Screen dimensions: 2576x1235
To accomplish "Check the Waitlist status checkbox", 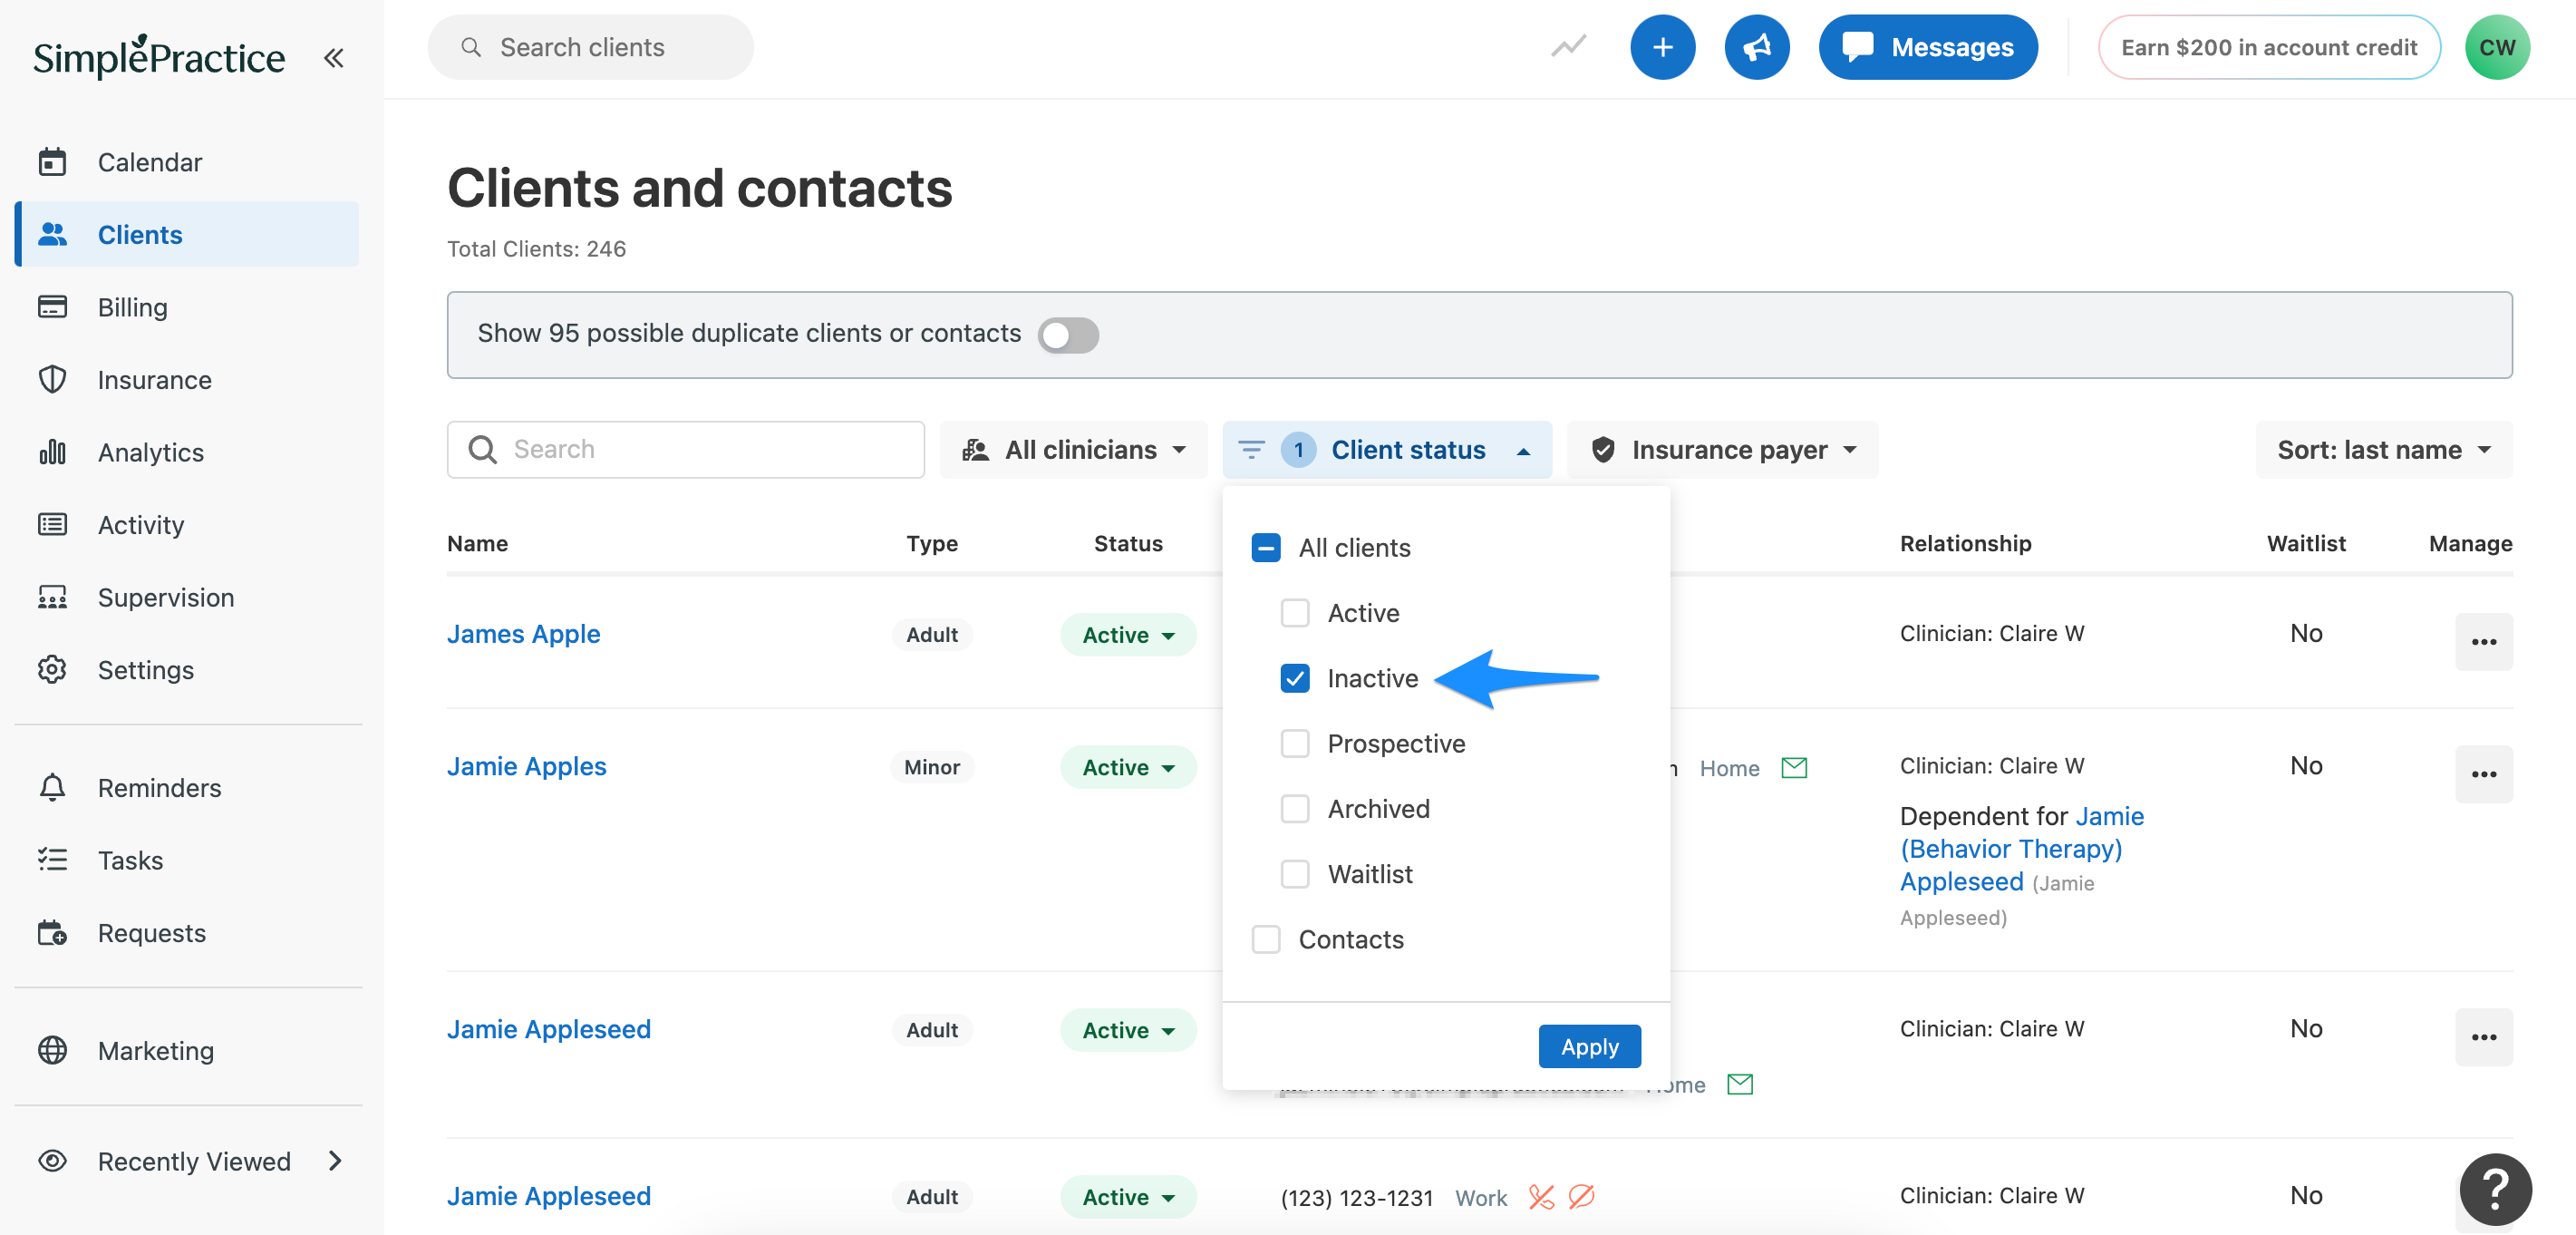I will (1295, 874).
